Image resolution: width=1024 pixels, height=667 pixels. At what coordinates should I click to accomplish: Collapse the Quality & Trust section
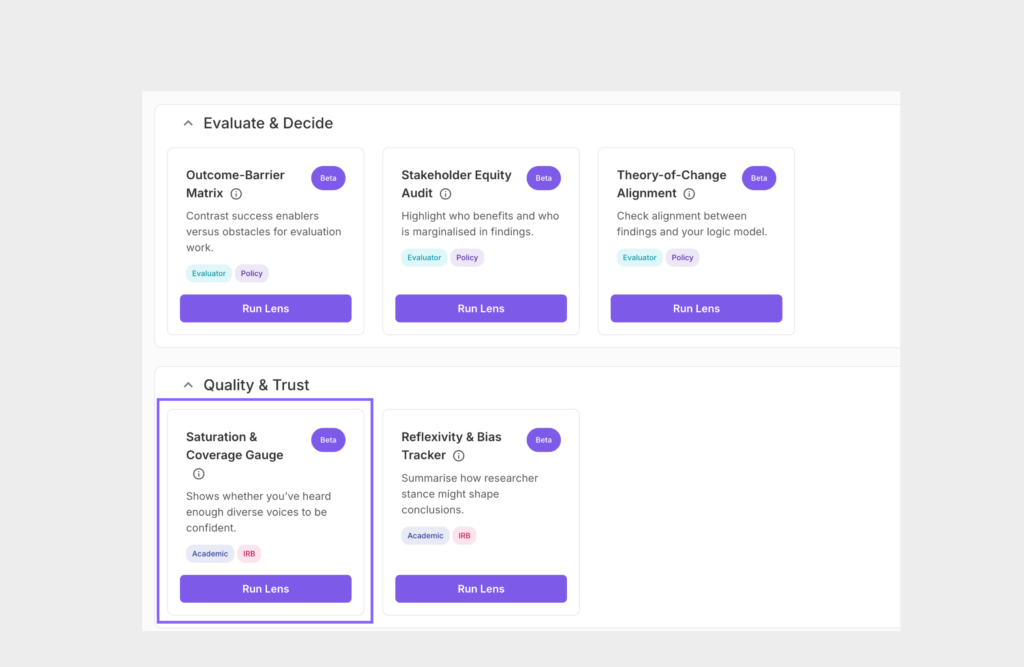point(188,385)
